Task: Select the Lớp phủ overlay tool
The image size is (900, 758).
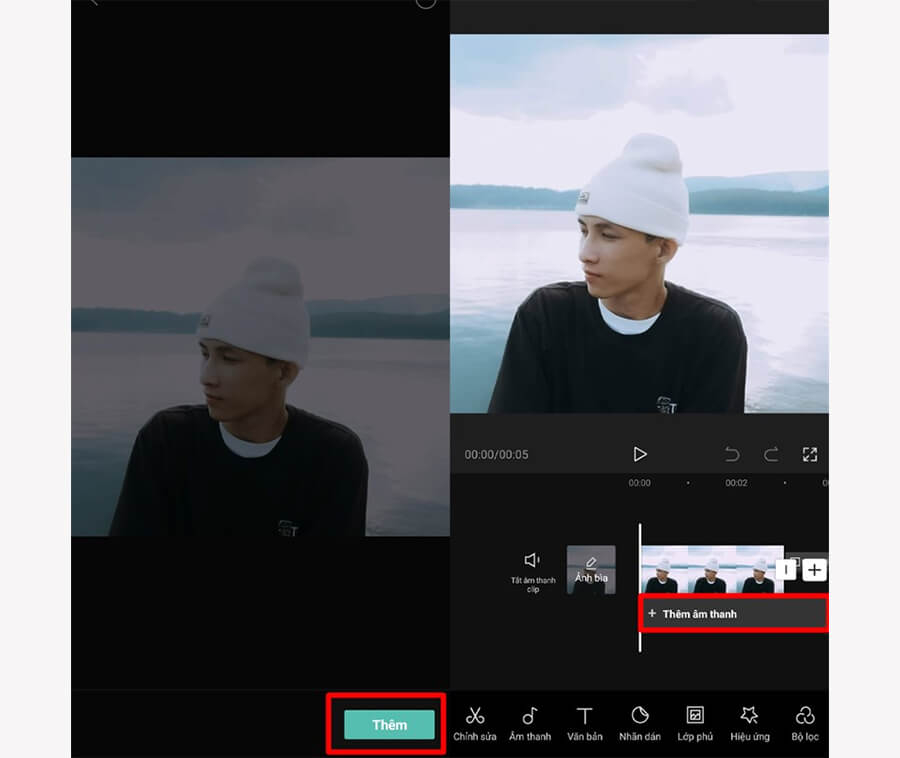Action: pyautogui.click(x=696, y=722)
